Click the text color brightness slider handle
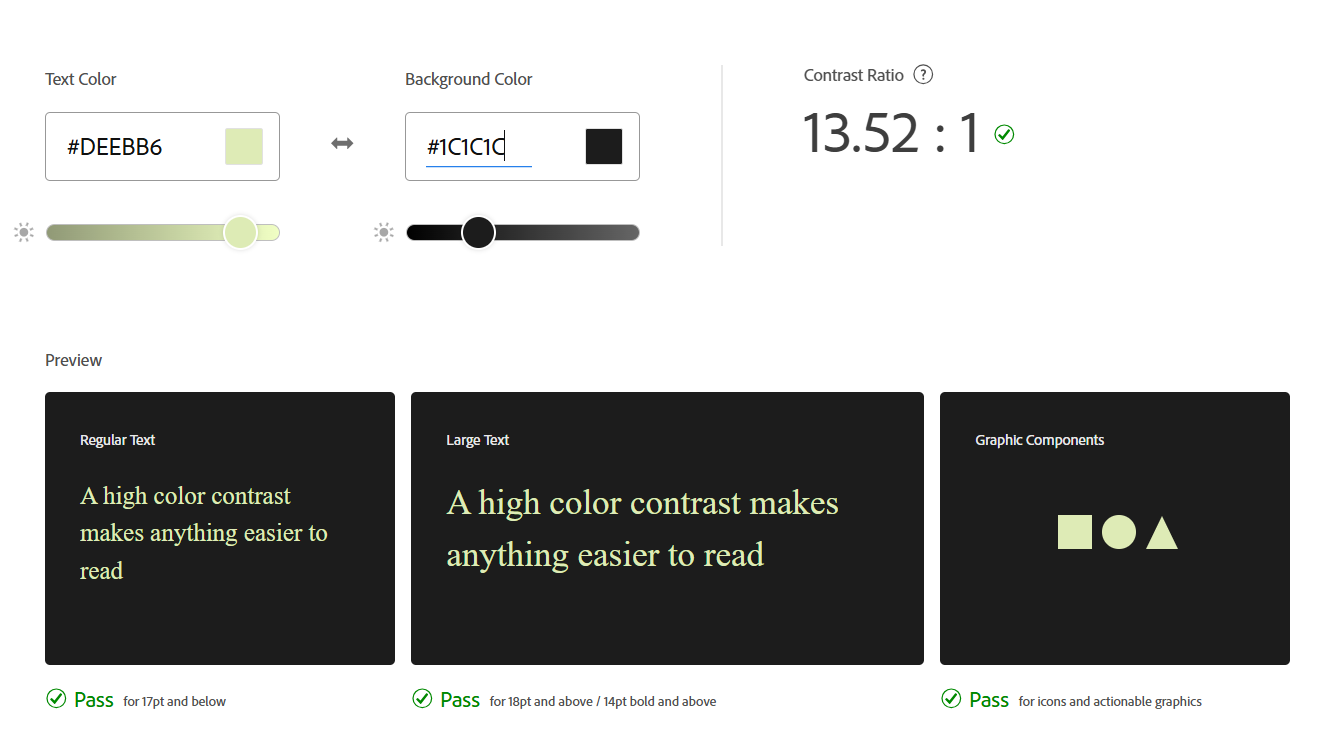The height and width of the screenshot is (756, 1328). click(240, 233)
